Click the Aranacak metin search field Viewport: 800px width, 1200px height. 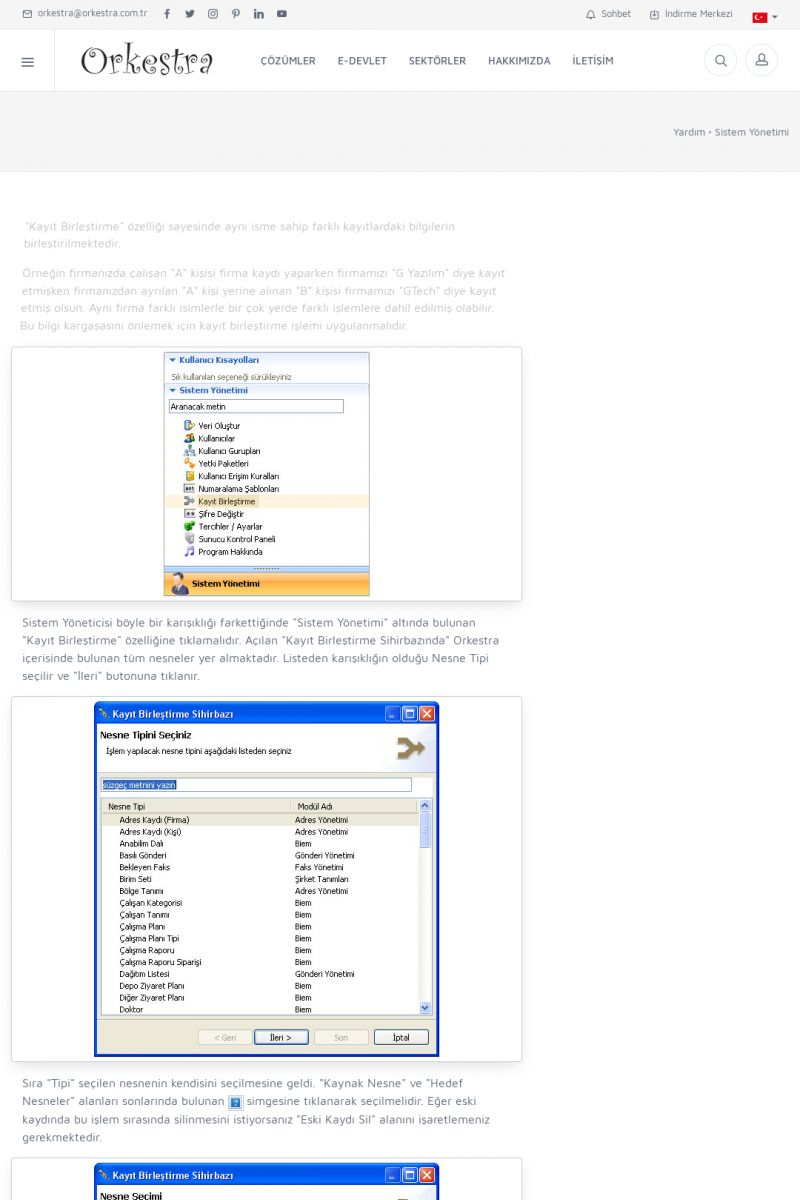[256, 407]
